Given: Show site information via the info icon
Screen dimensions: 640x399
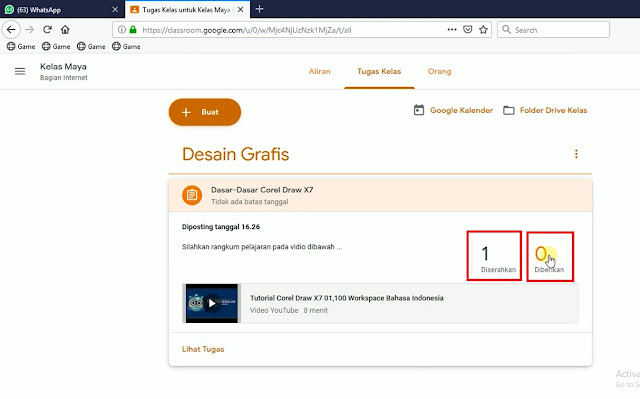Looking at the screenshot, I should coord(122,29).
